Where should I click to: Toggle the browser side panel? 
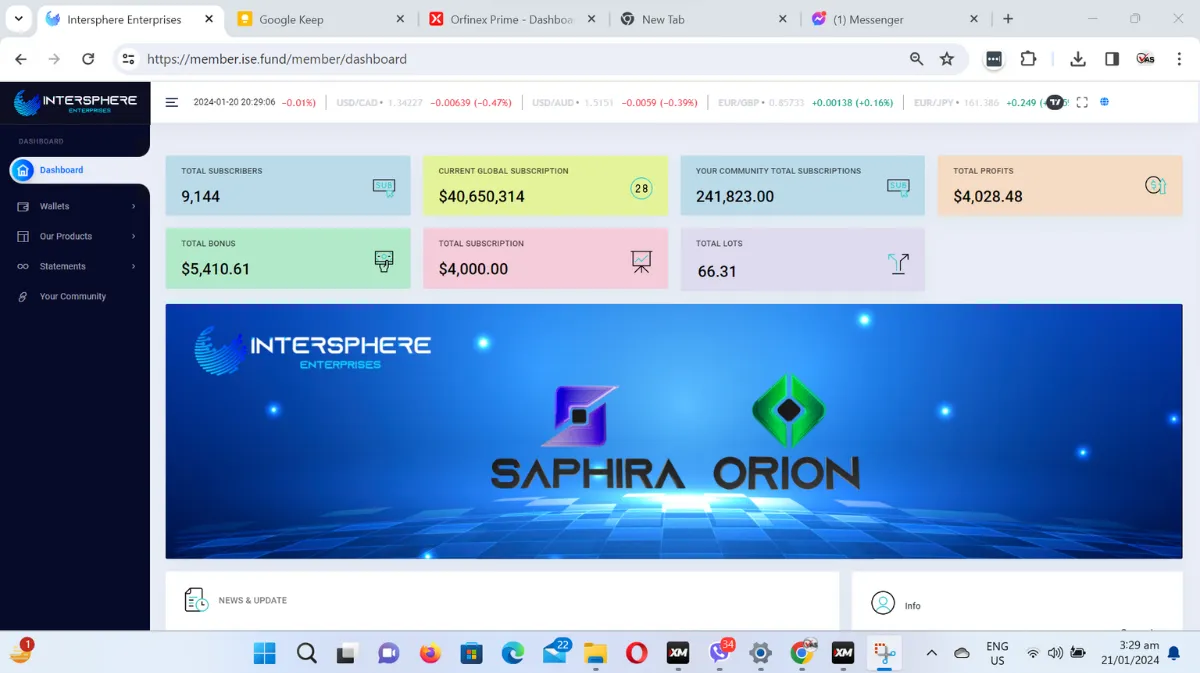[x=1112, y=59]
